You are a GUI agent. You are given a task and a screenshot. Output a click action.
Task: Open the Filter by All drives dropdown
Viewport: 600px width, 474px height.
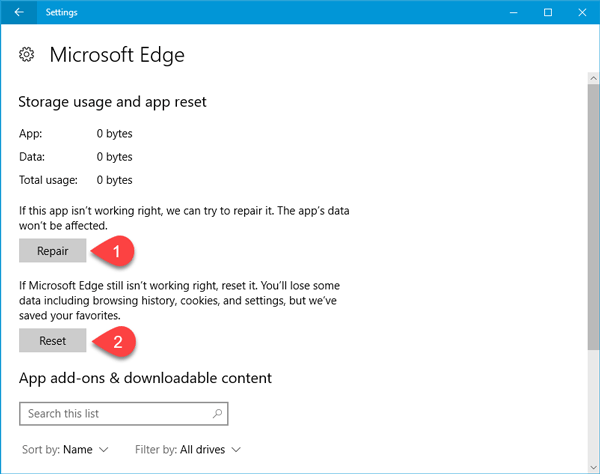[188, 450]
